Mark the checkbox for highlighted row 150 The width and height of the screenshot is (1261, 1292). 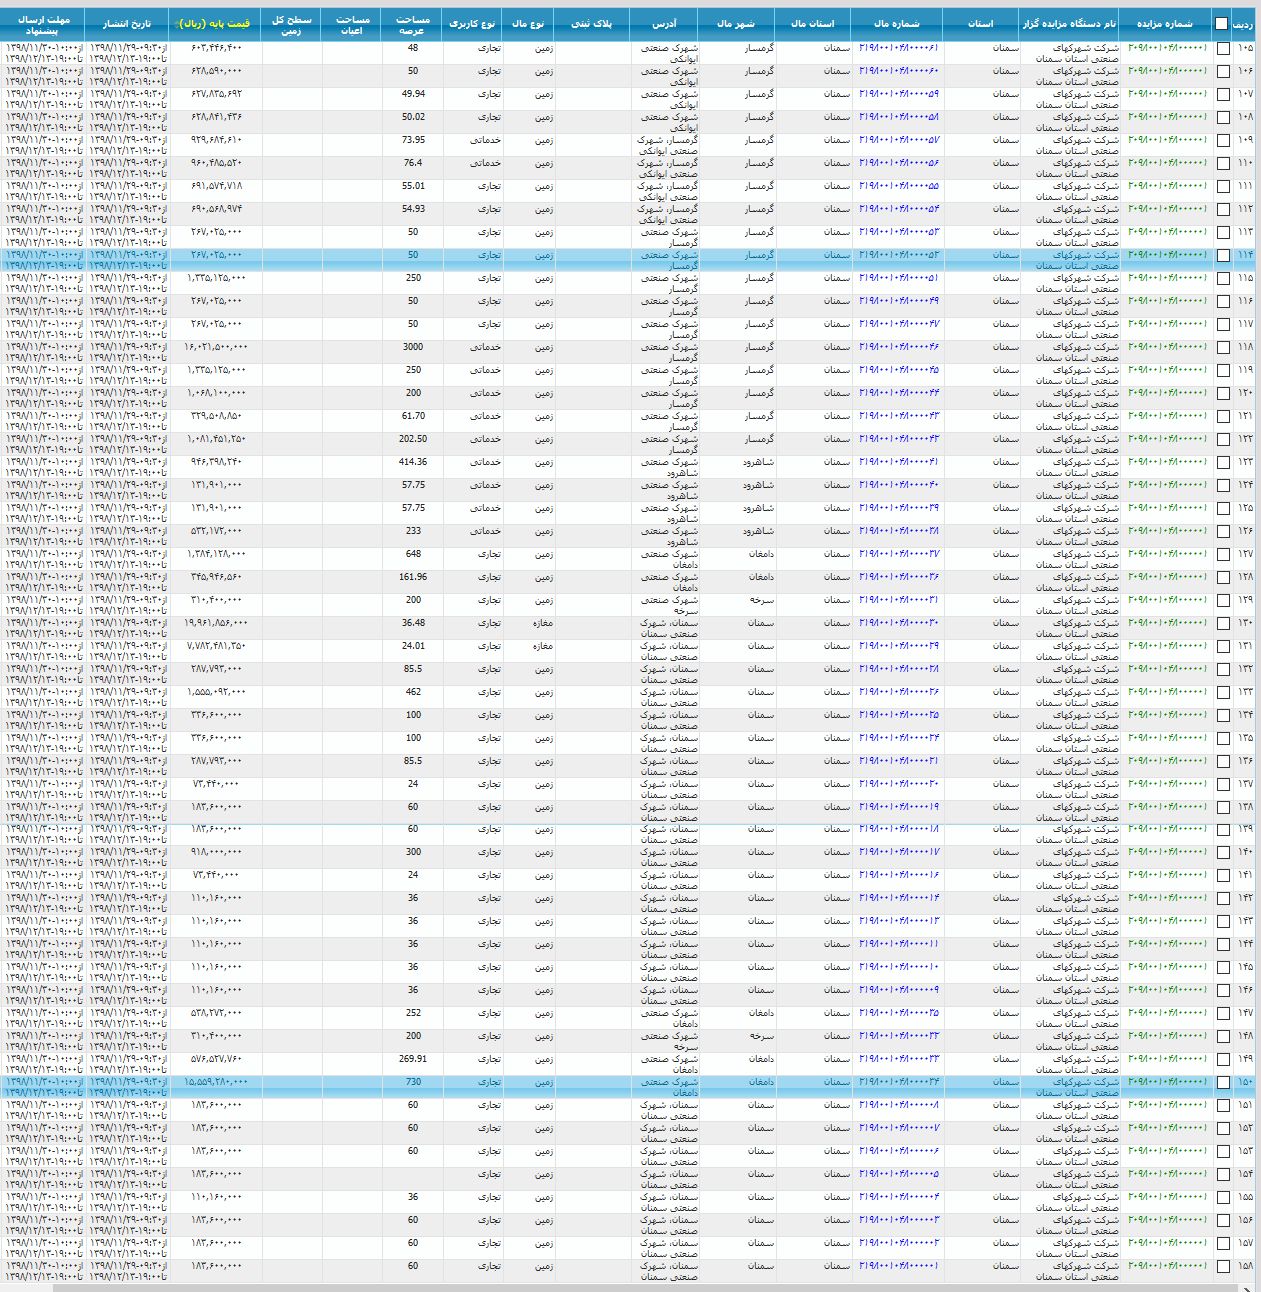1223,1083
